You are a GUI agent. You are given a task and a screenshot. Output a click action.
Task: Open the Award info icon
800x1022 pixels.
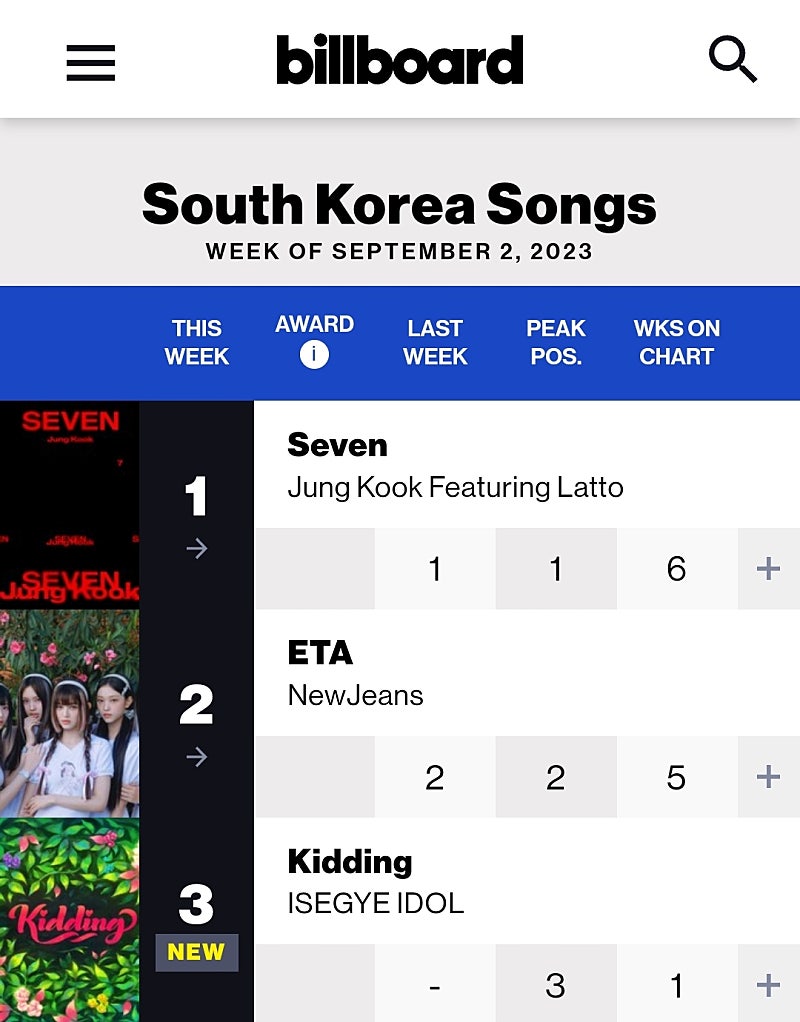[314, 354]
